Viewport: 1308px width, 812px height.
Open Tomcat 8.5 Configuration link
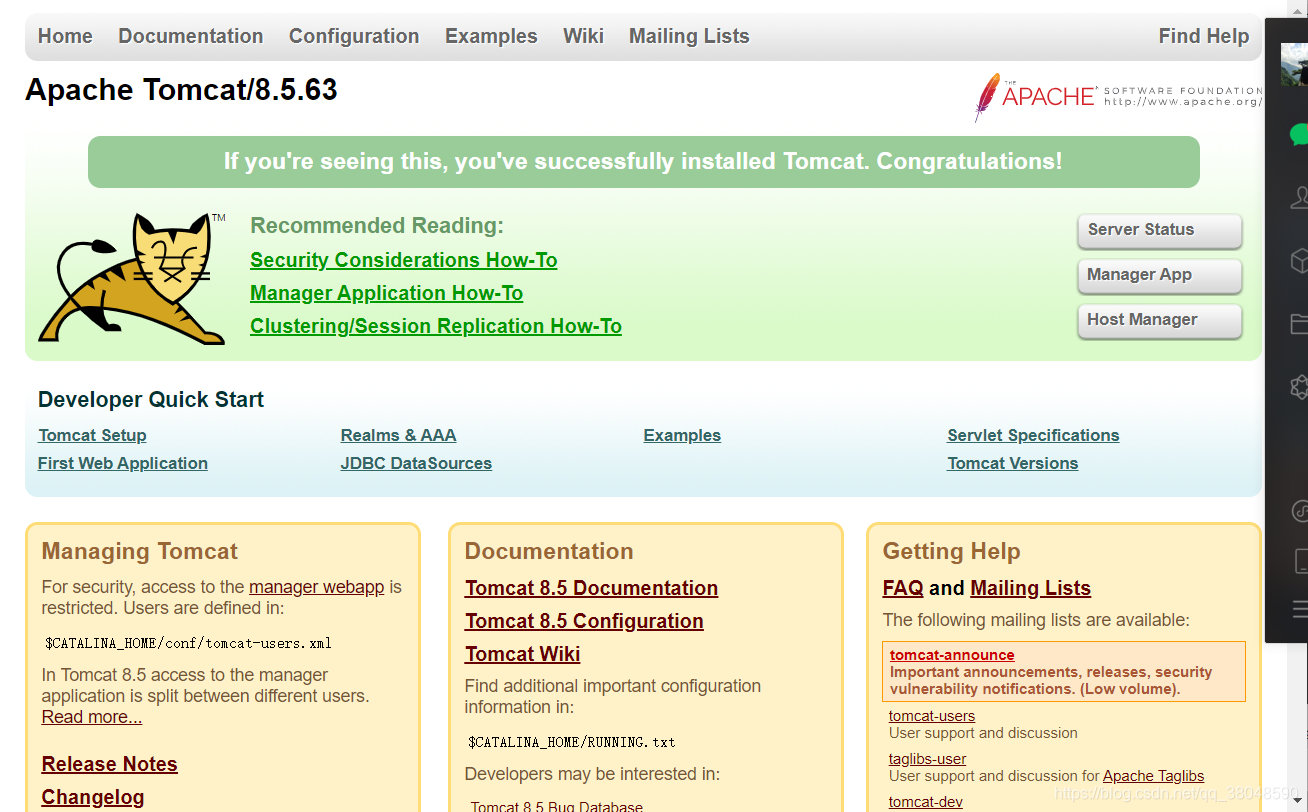click(584, 621)
